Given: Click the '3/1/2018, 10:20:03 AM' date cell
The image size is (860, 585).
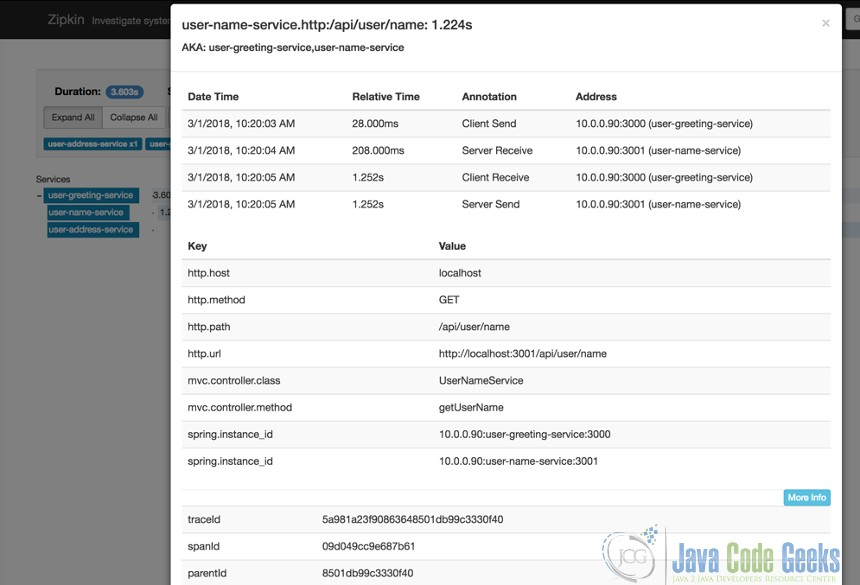Looking at the screenshot, I should 241,123.
